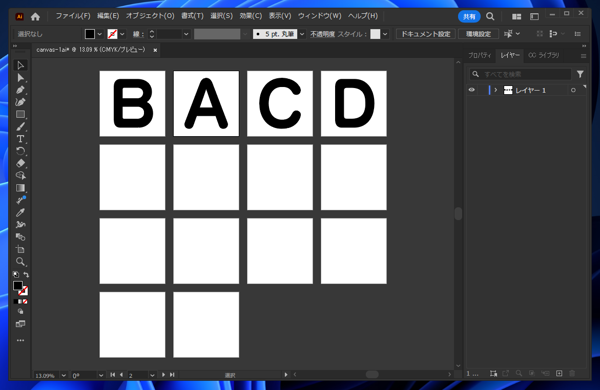
Task: Set the None color mode below swatches
Action: click(x=25, y=302)
